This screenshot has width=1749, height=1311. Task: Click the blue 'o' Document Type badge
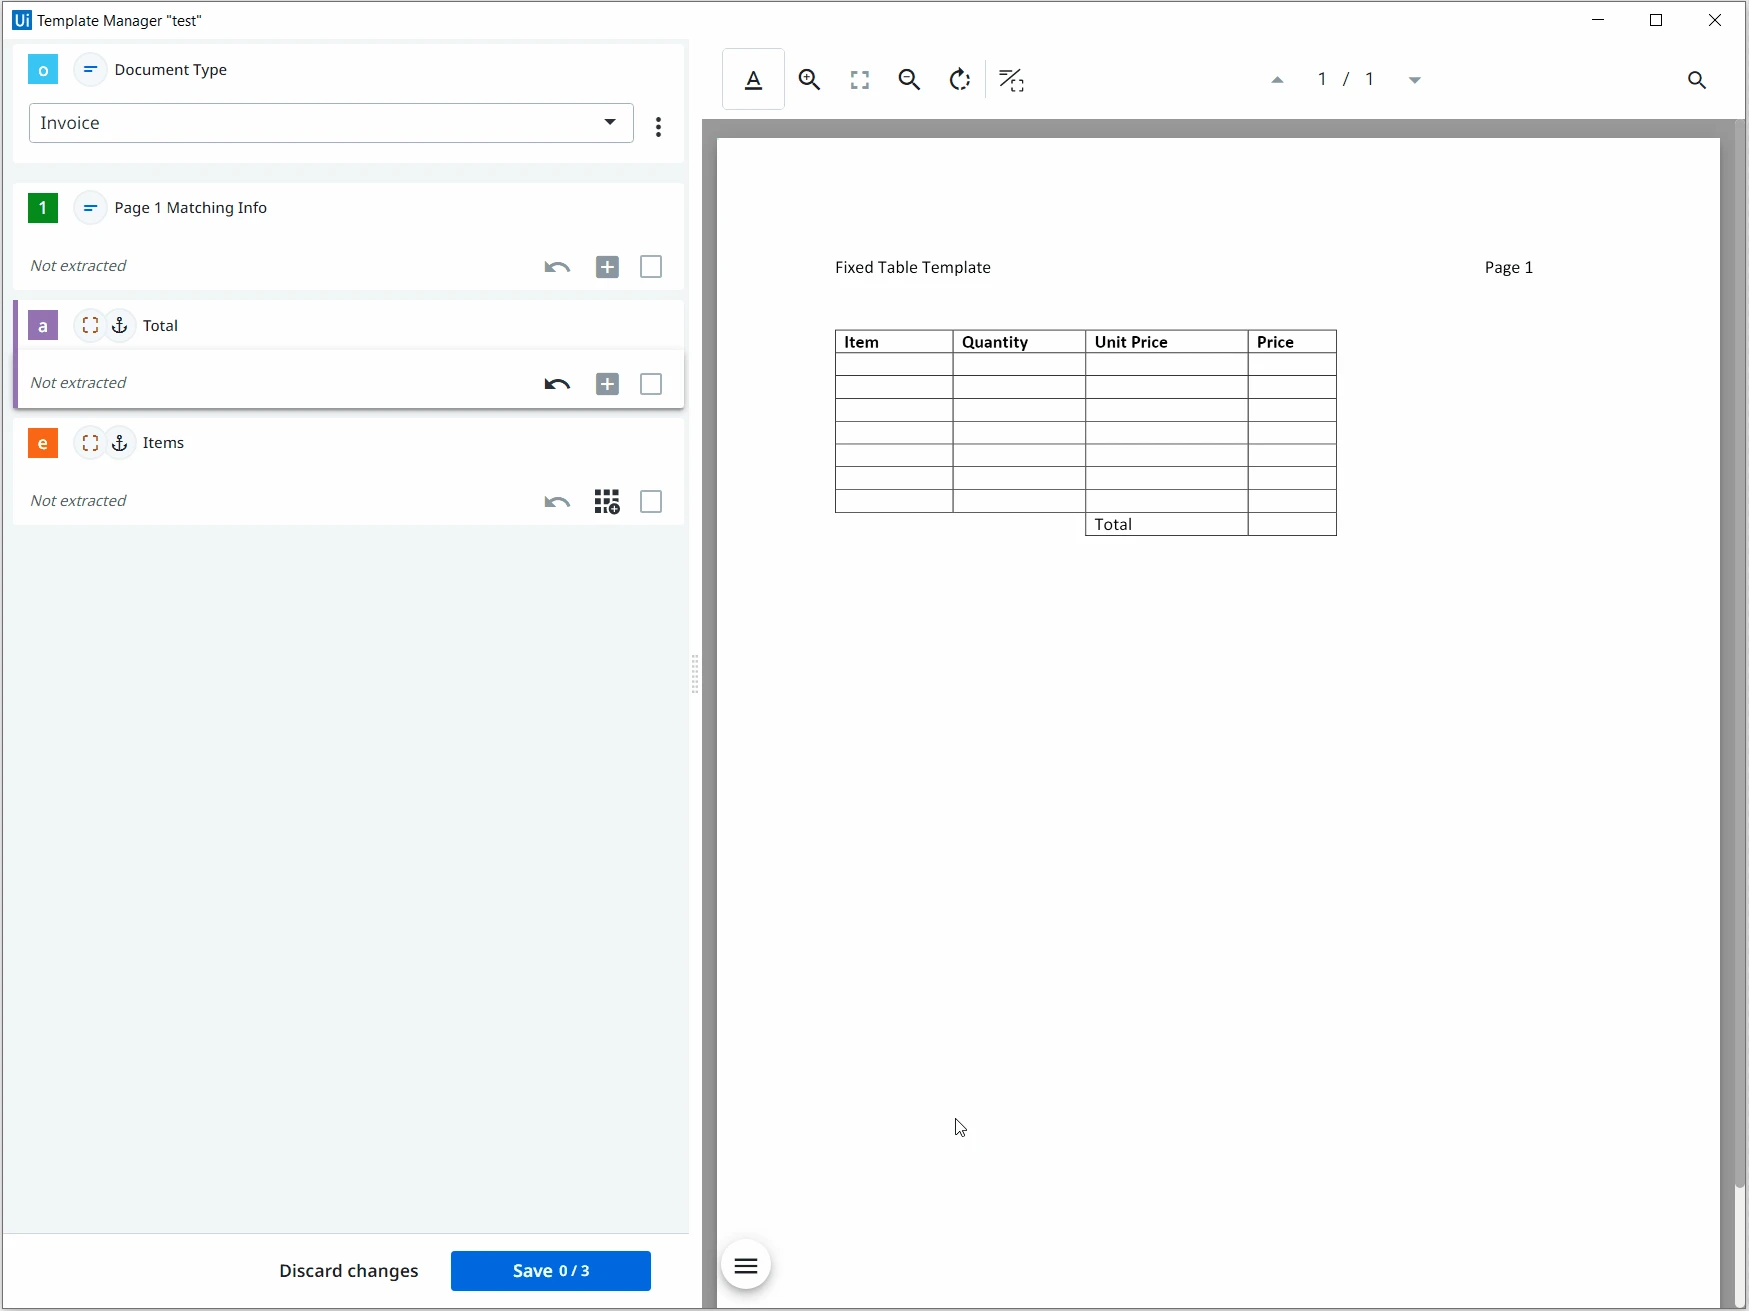point(43,70)
